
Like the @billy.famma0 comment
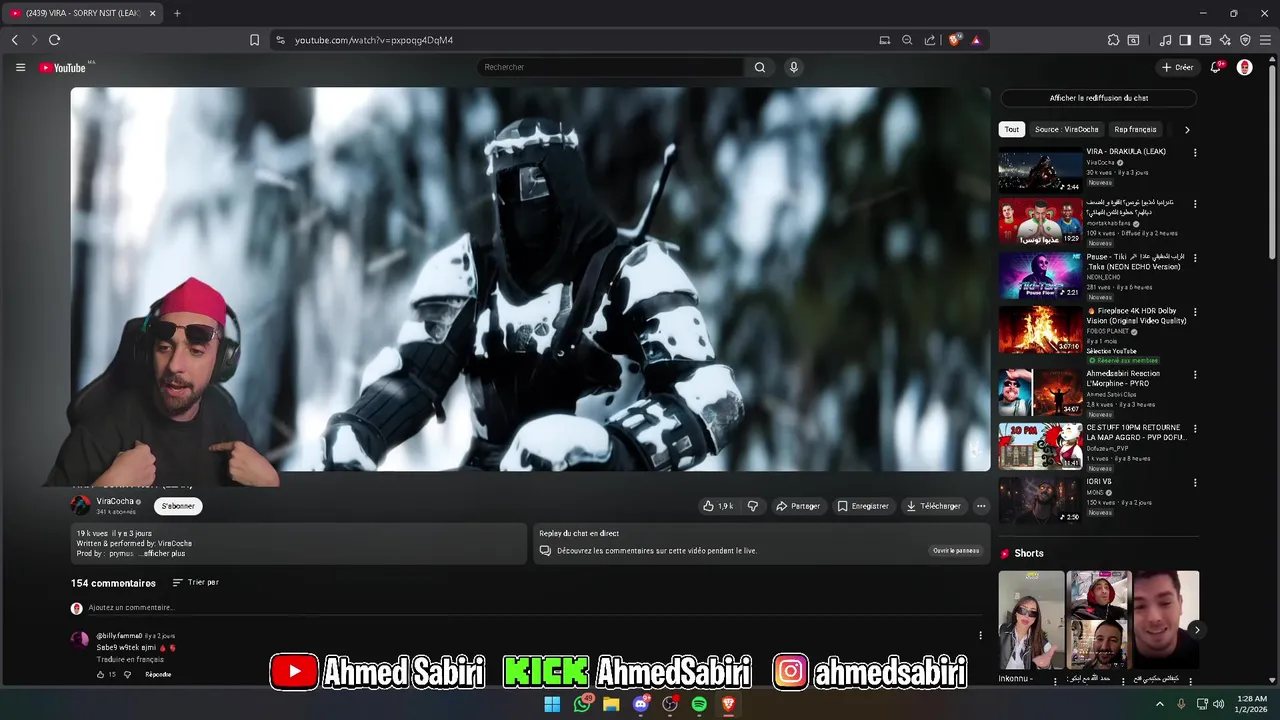pos(100,675)
